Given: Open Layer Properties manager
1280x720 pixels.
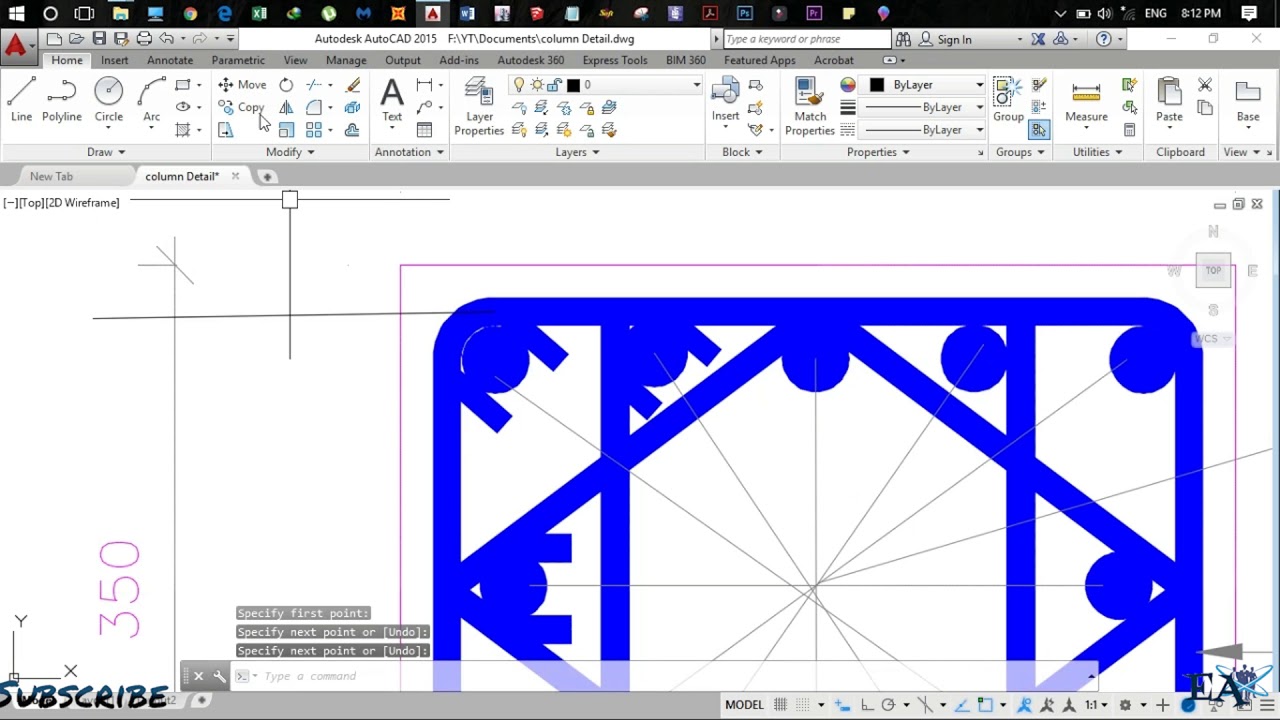Looking at the screenshot, I should (479, 106).
